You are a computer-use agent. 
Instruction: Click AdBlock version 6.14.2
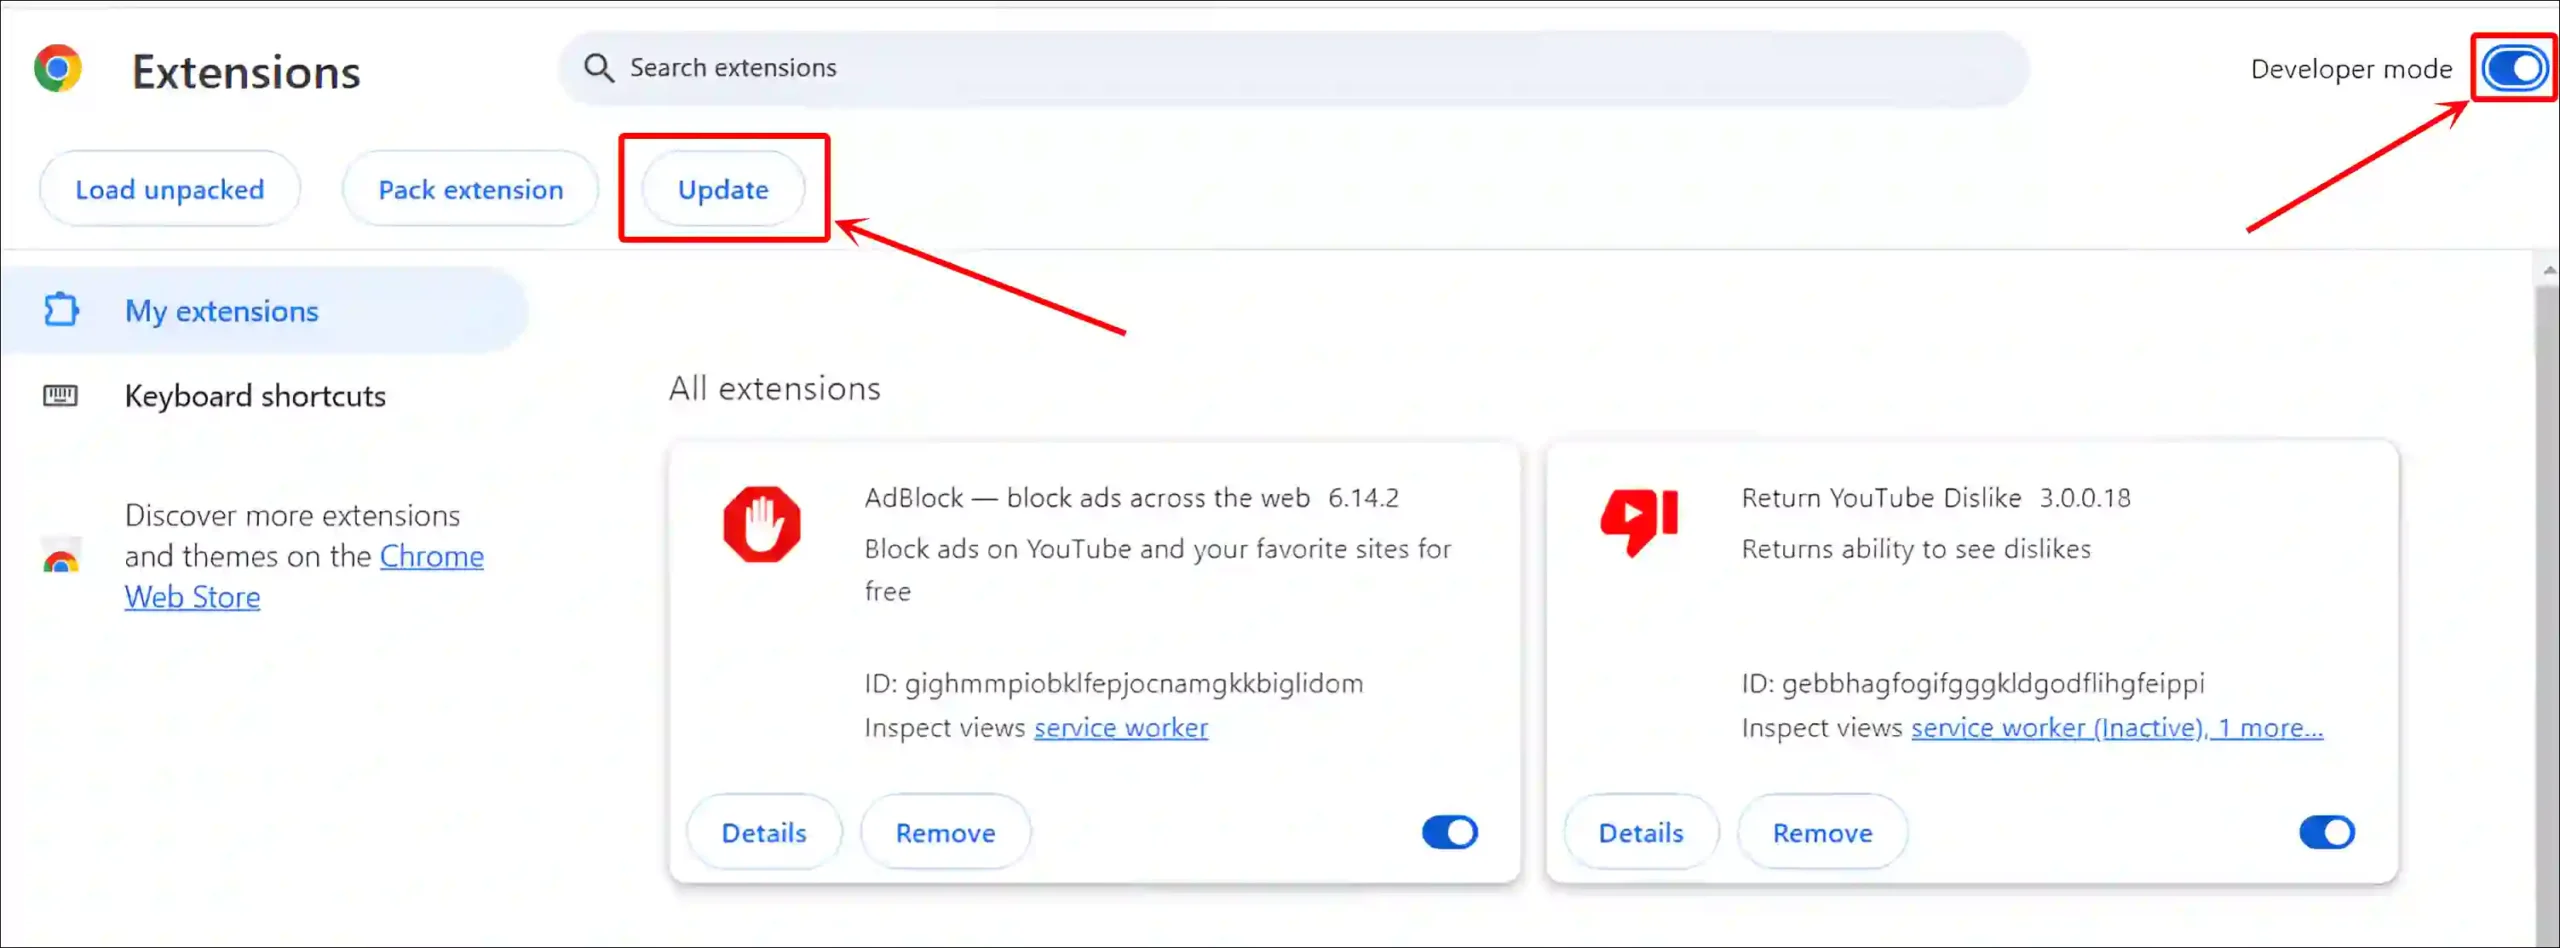coord(1363,497)
